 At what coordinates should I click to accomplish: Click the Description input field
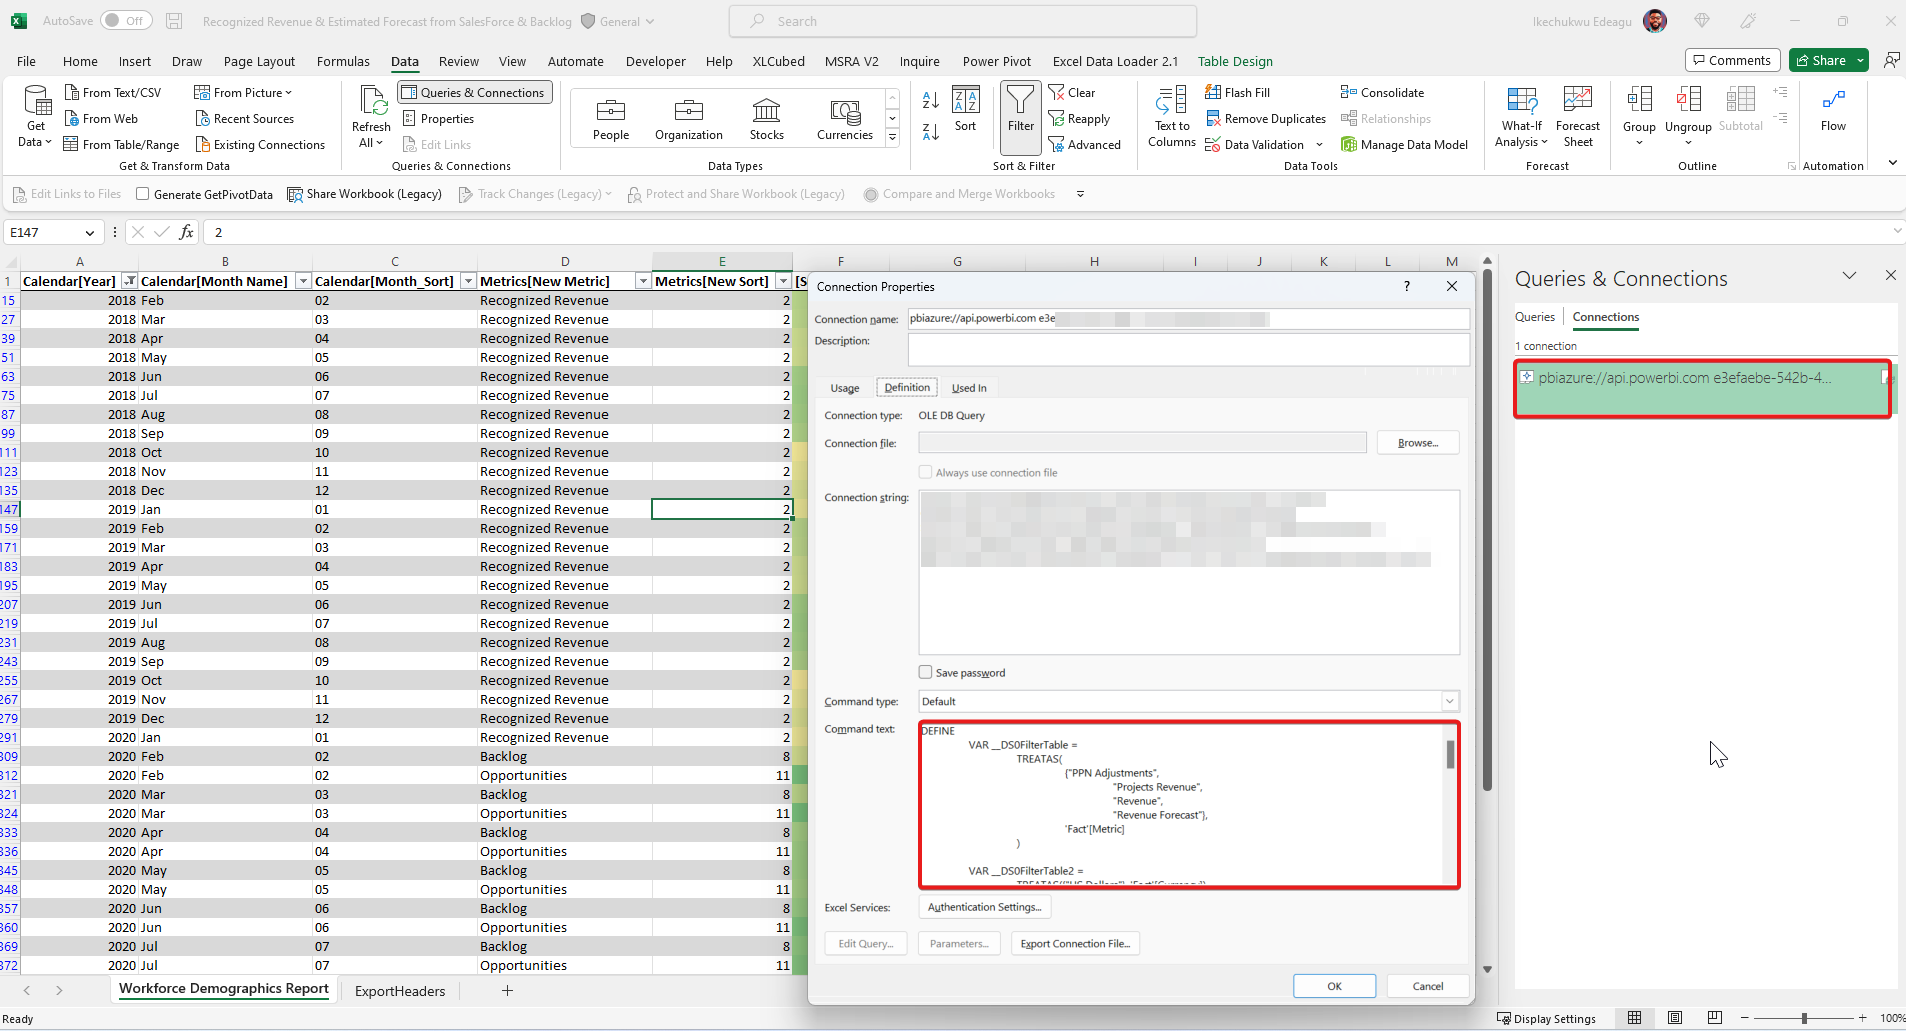(x=1188, y=349)
